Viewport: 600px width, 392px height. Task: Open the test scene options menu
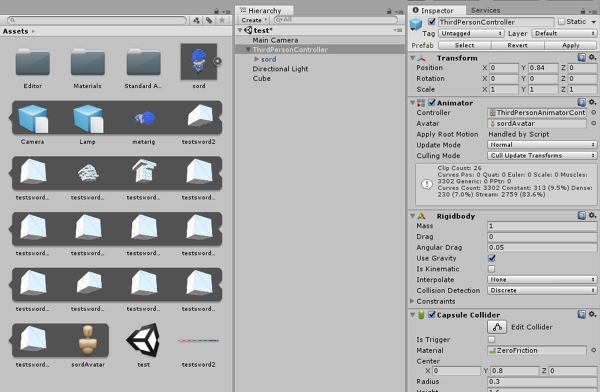tap(398, 30)
